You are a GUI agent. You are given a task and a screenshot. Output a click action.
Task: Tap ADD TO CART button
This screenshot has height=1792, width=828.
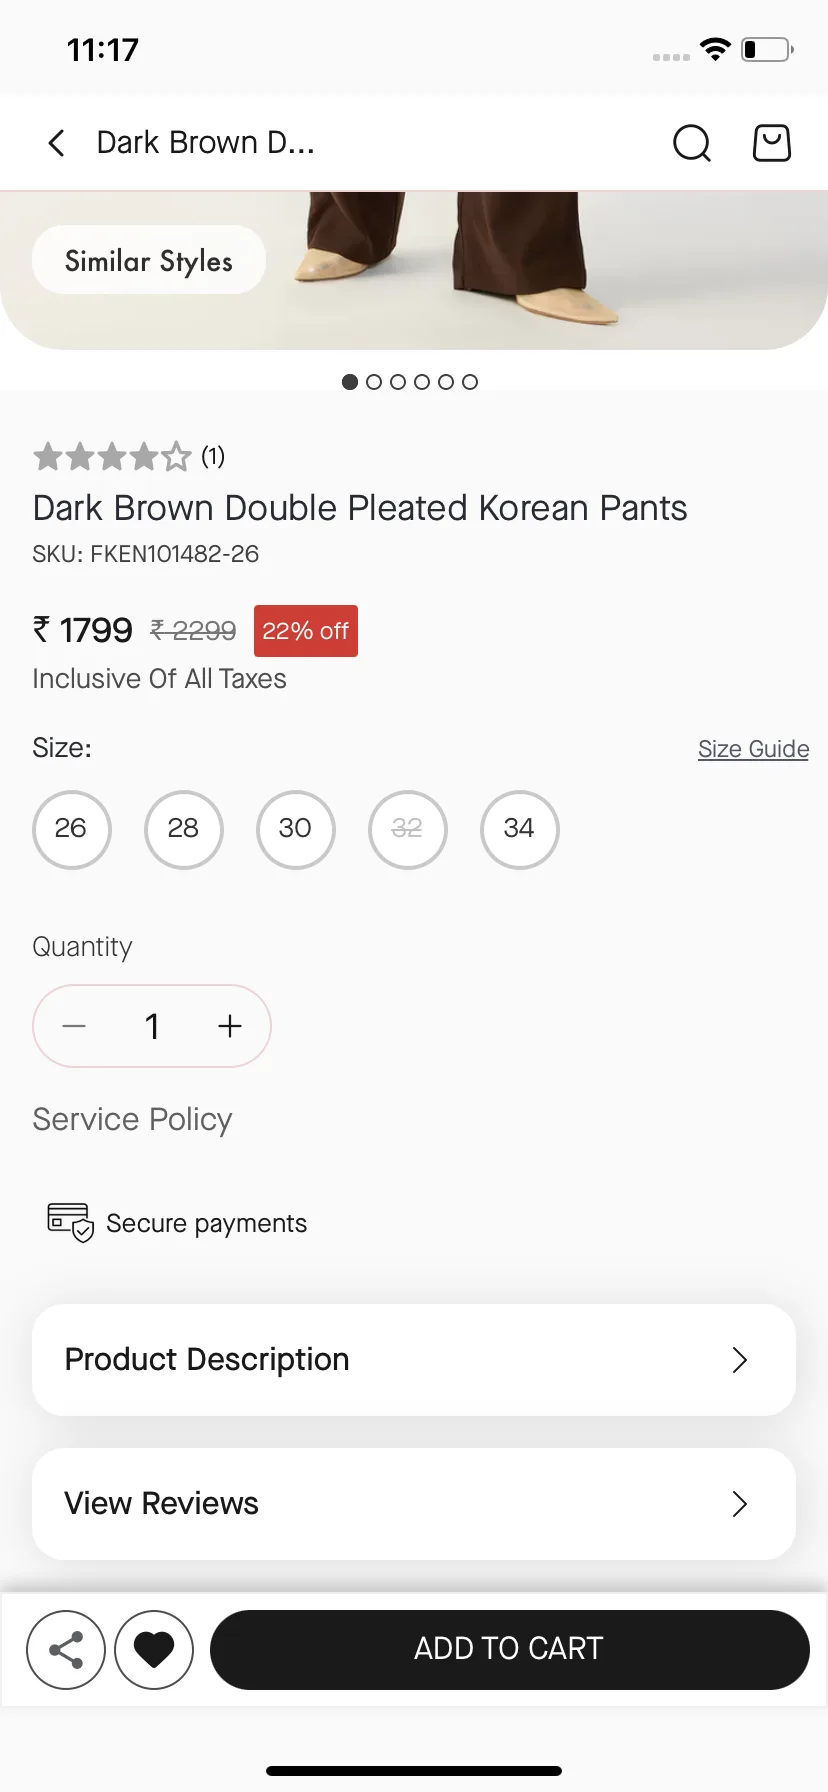[x=509, y=1650]
